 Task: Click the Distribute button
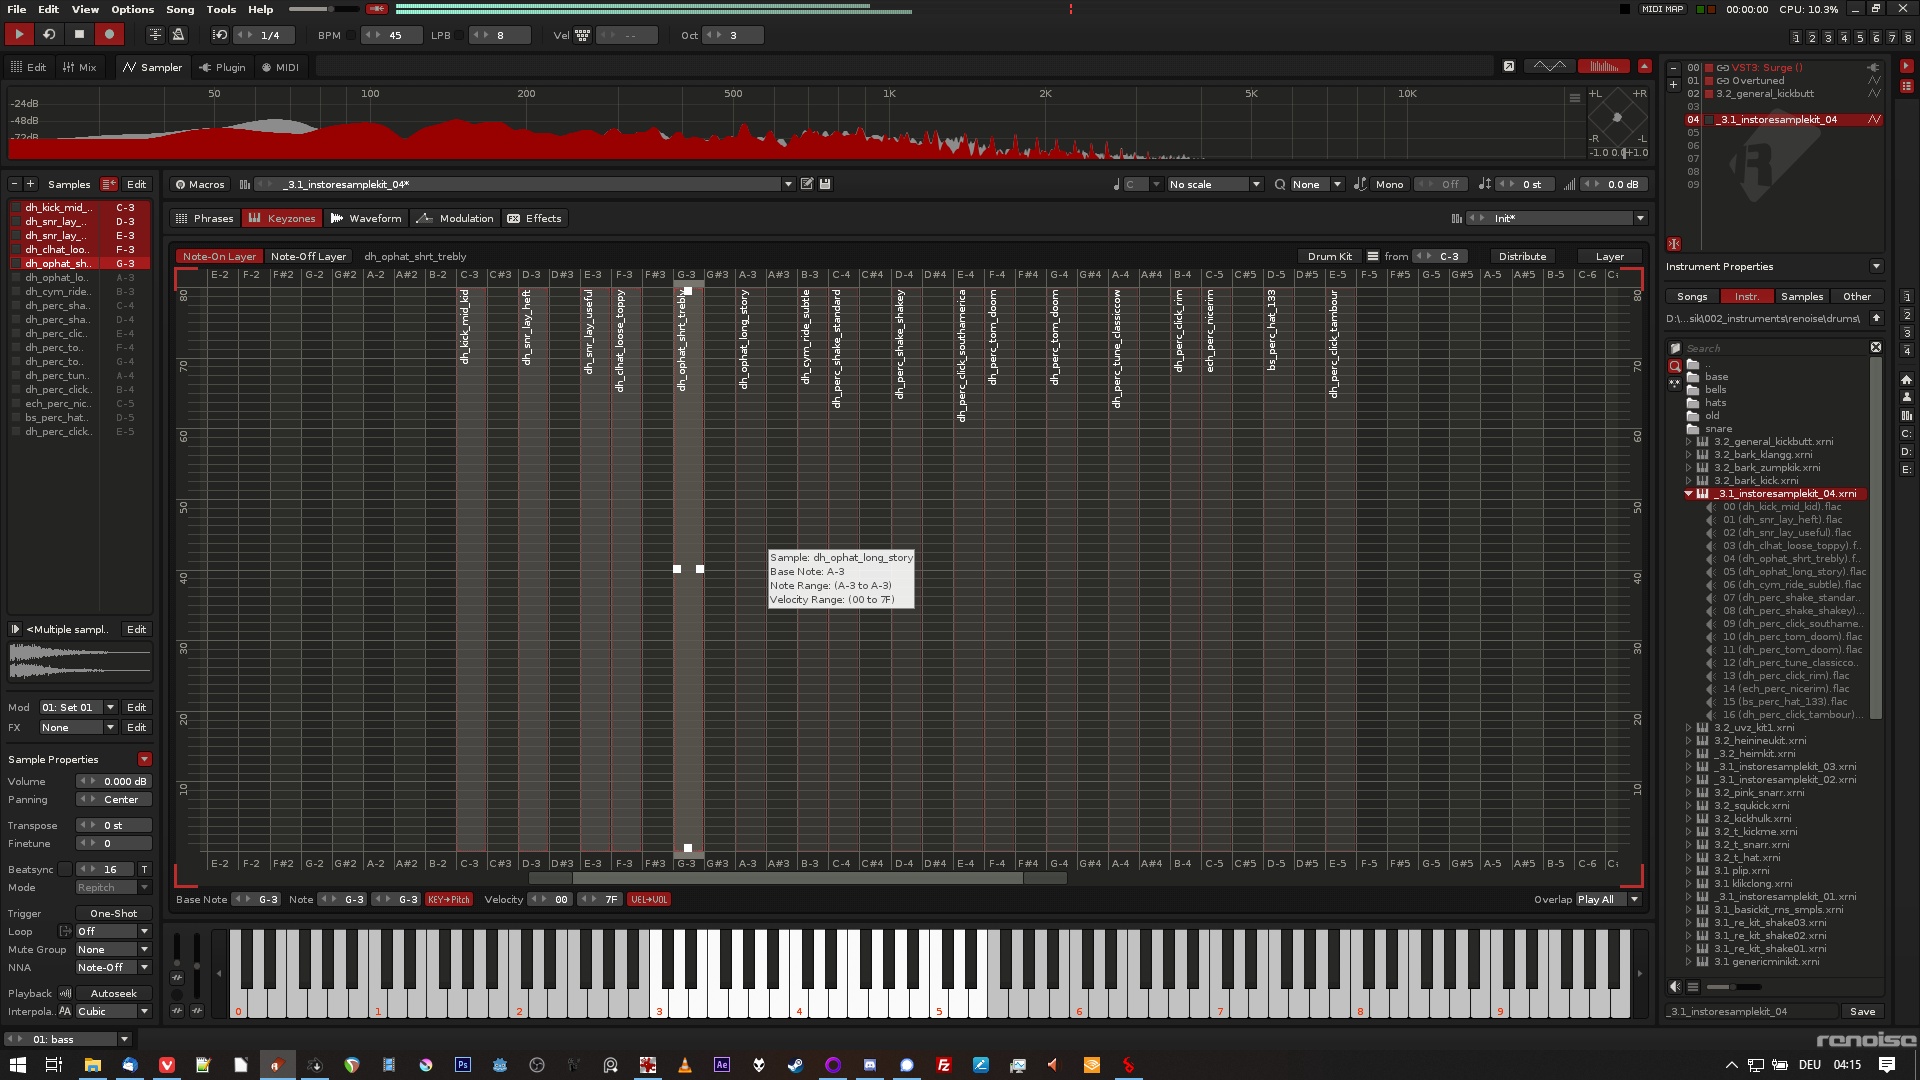point(1522,257)
